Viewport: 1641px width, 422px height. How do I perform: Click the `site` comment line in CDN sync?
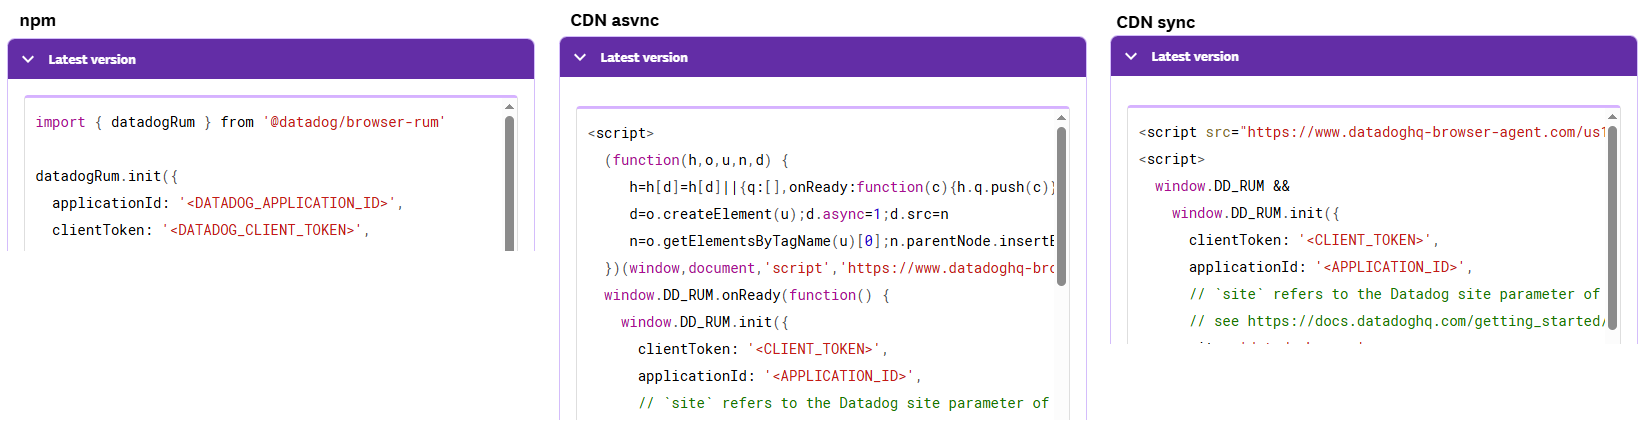[1395, 294]
